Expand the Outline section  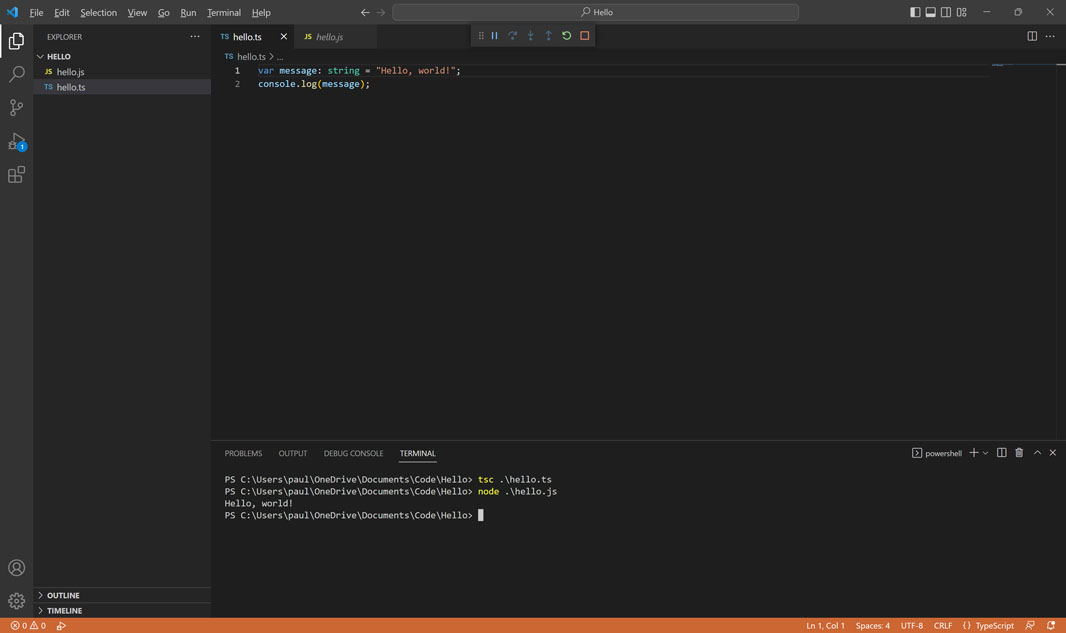pyautogui.click(x=62, y=595)
